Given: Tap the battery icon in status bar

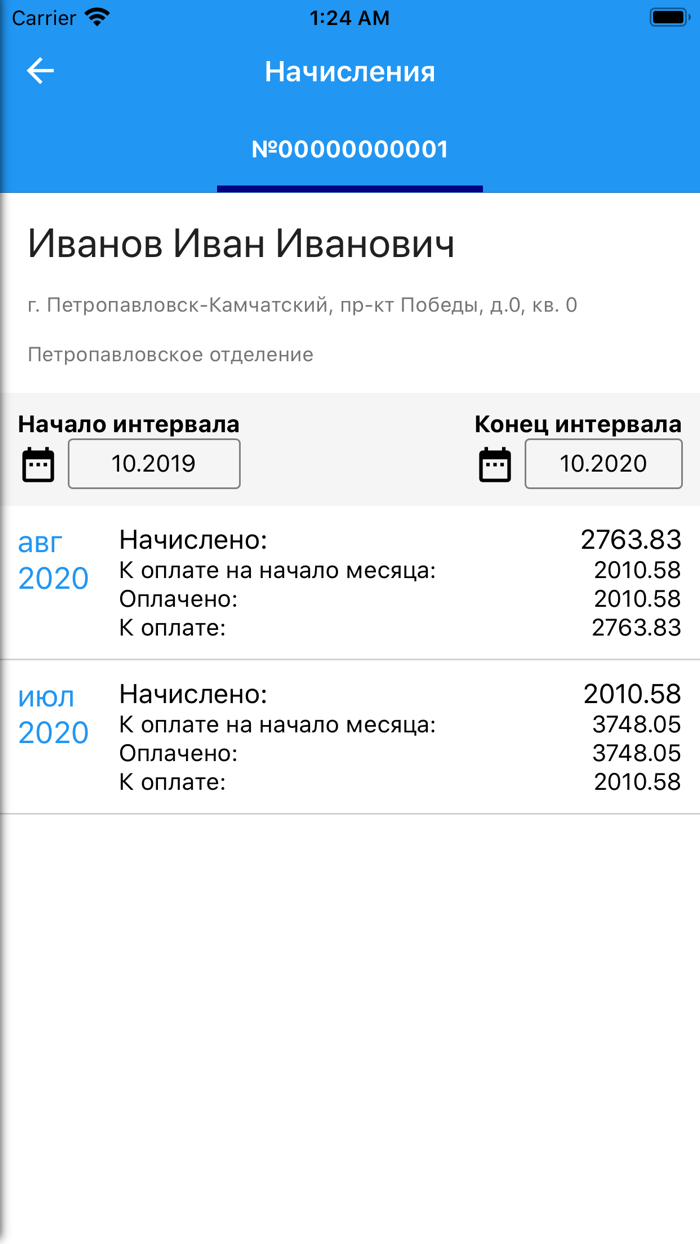Looking at the screenshot, I should [x=668, y=15].
